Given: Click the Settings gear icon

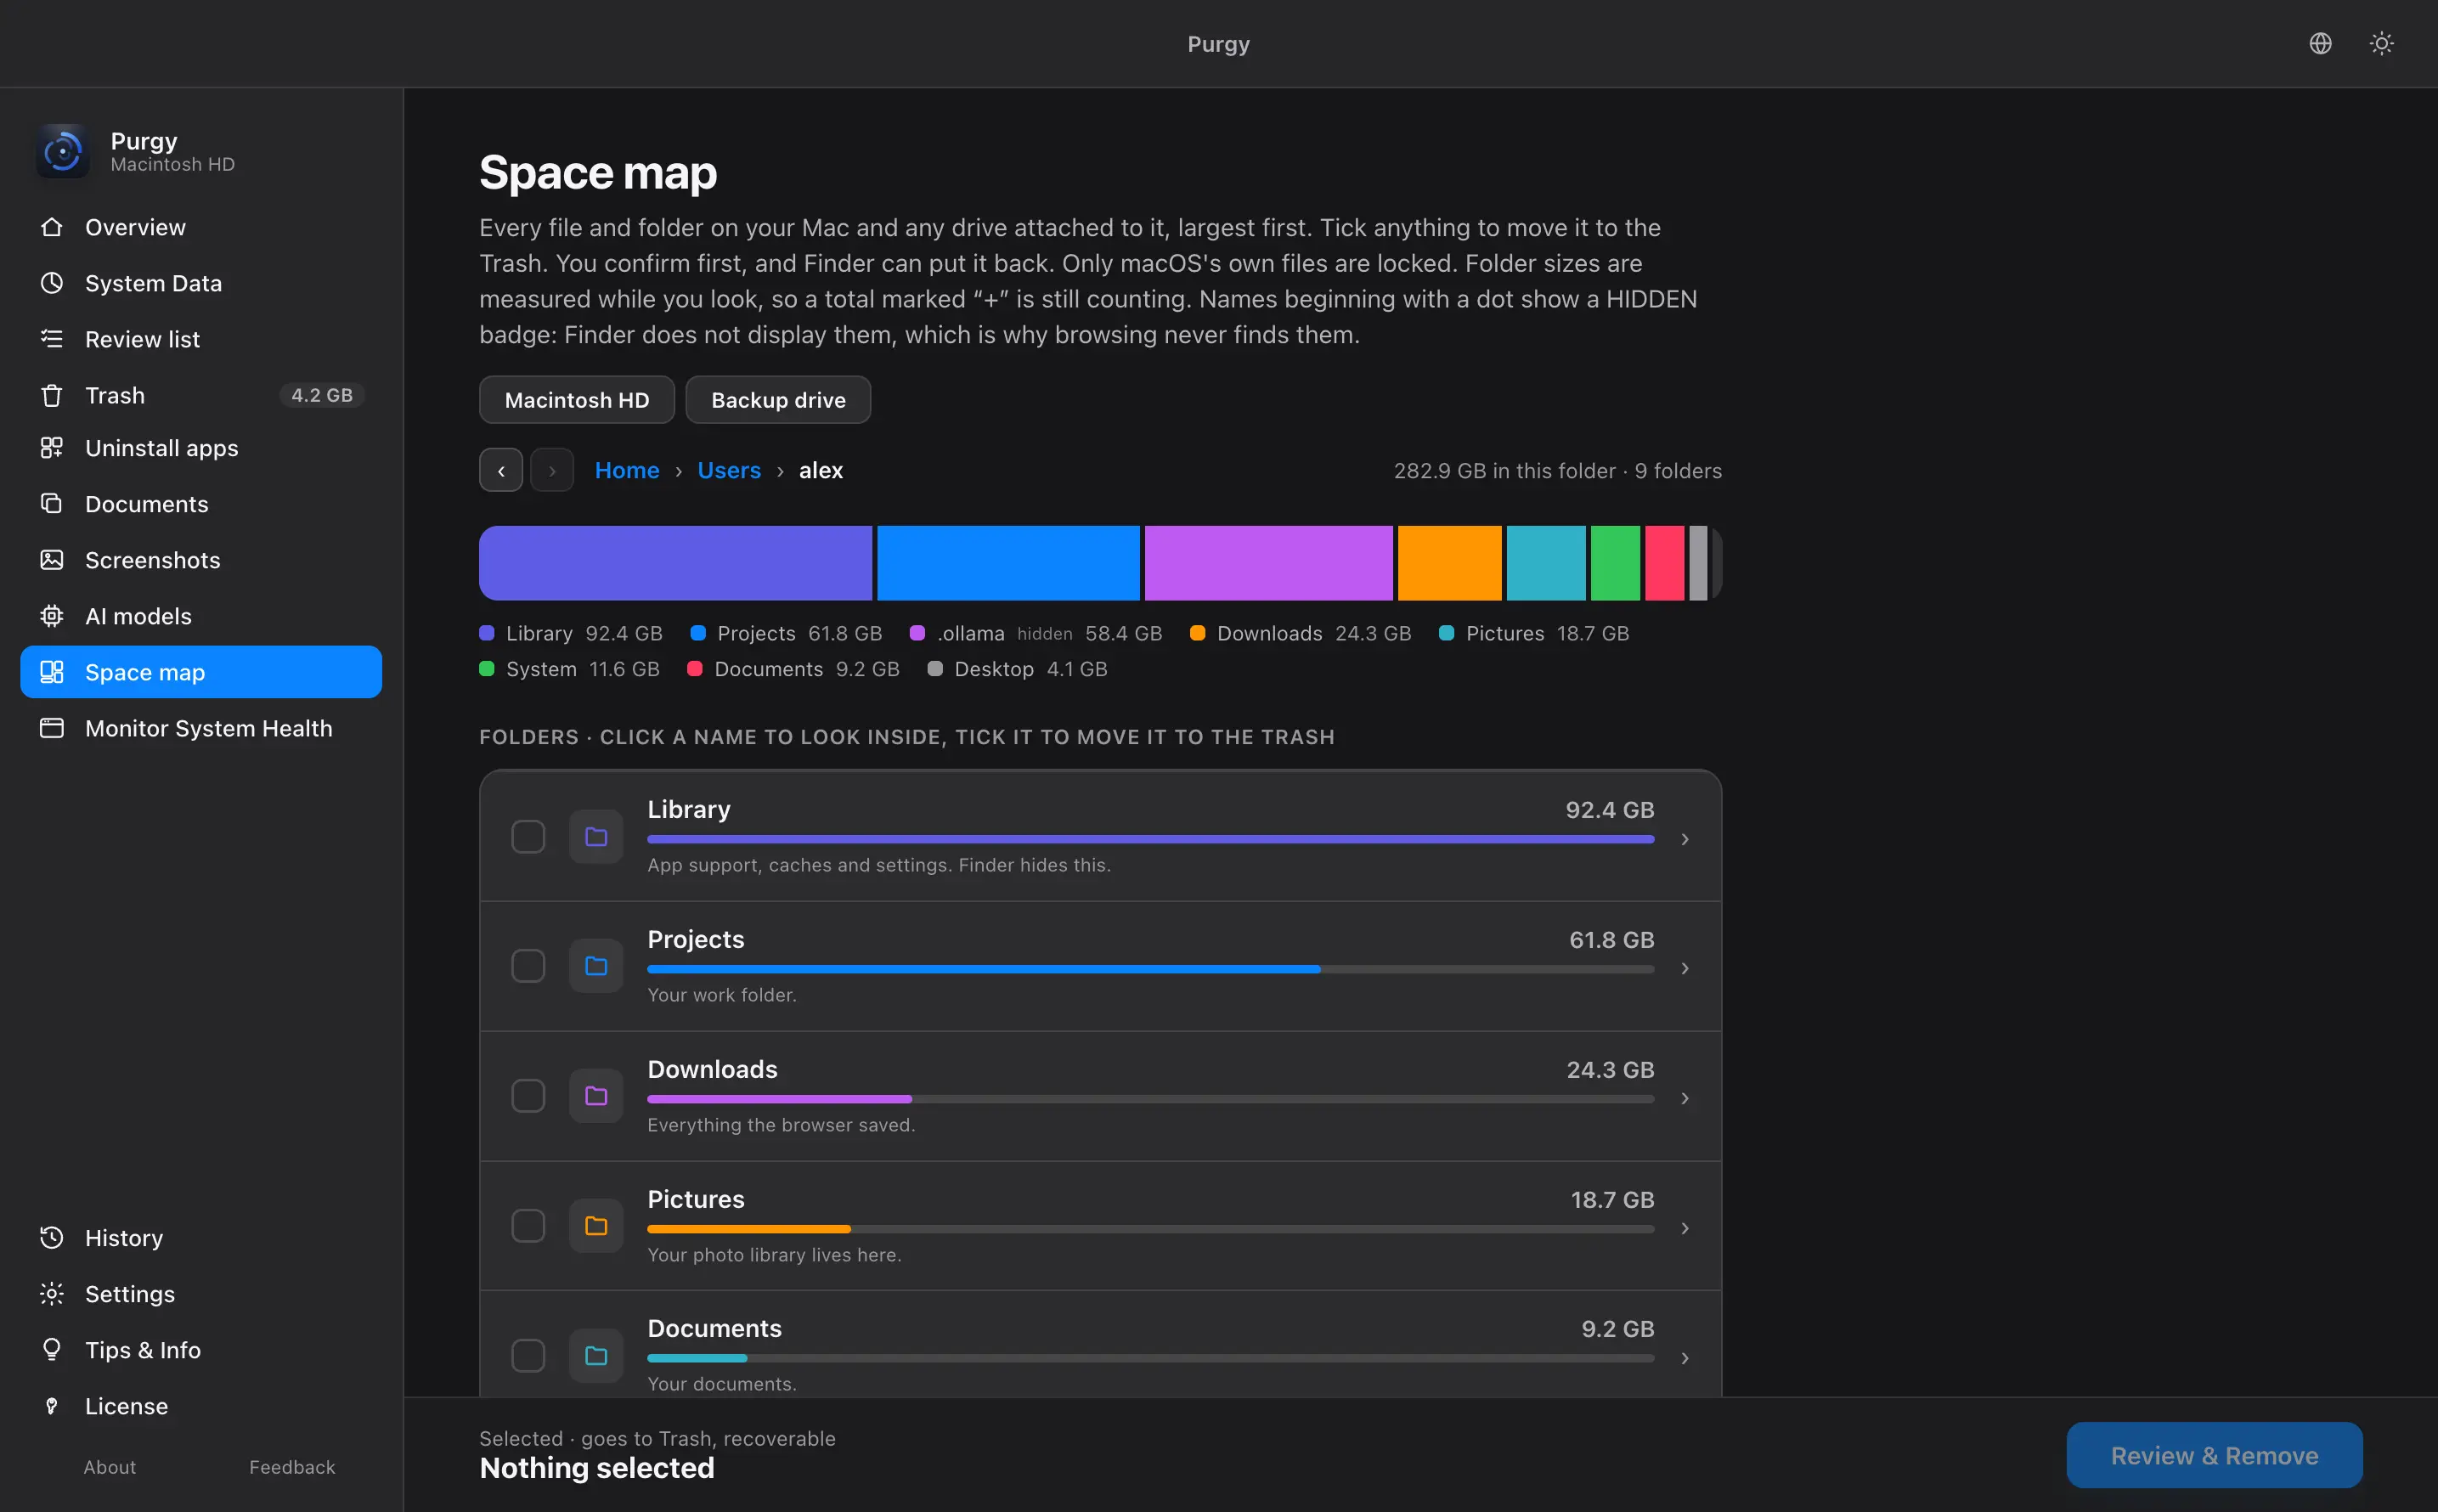Looking at the screenshot, I should [x=52, y=1293].
